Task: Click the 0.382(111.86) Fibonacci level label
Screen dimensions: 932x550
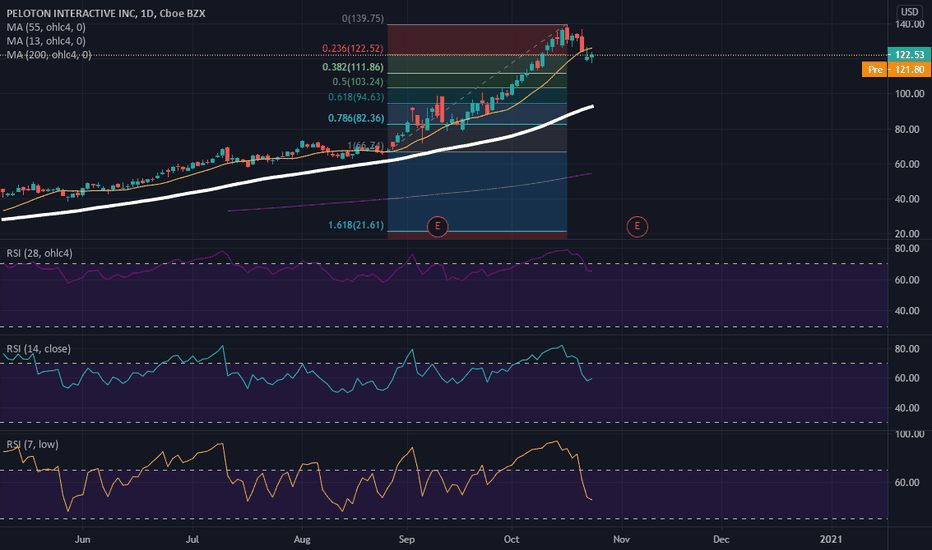Action: tap(352, 67)
